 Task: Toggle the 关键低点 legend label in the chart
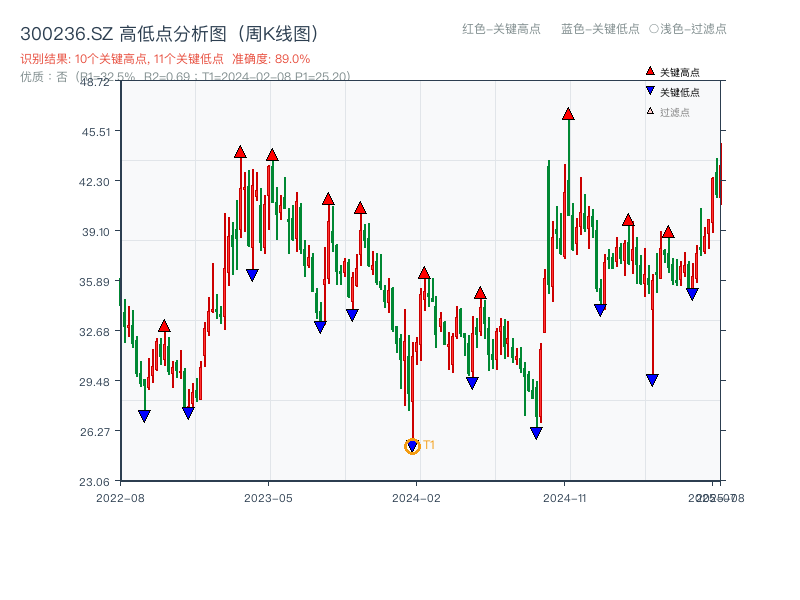(x=680, y=92)
